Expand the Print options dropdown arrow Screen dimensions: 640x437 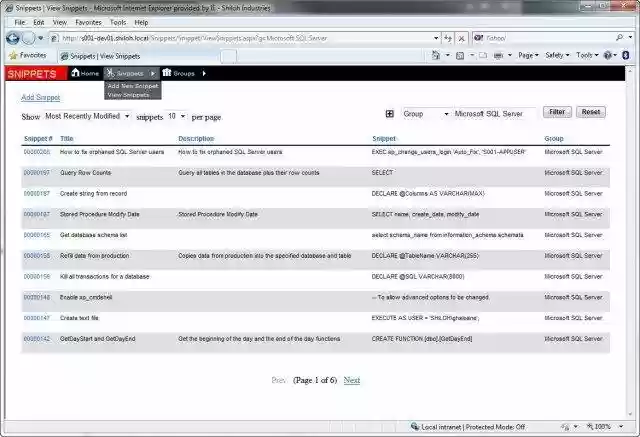click(x=510, y=55)
